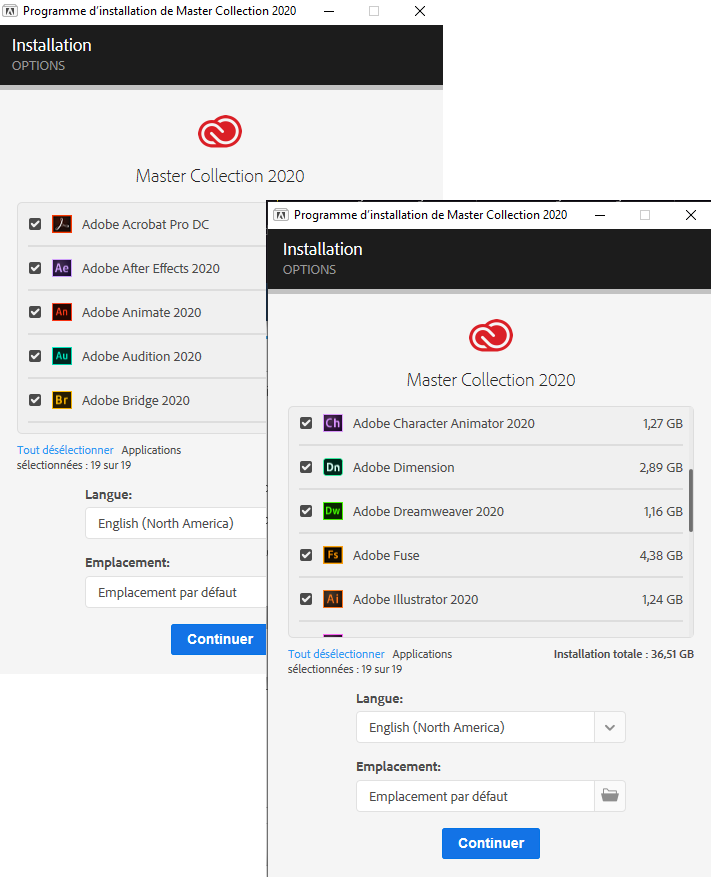
Task: Click Emplacement par défaut field in back window
Action: pyautogui.click(x=176, y=592)
